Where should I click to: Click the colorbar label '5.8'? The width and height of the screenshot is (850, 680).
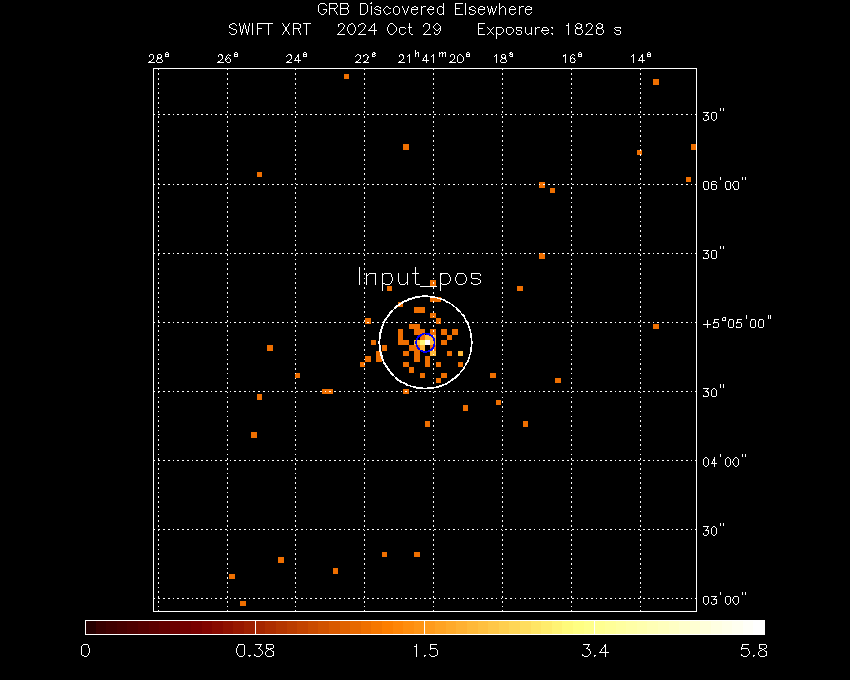pos(754,651)
